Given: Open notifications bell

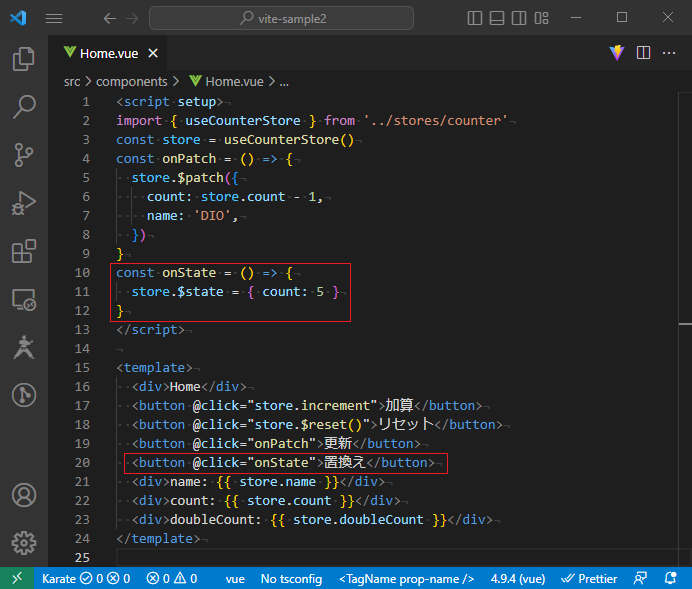Looking at the screenshot, I should click(670, 578).
